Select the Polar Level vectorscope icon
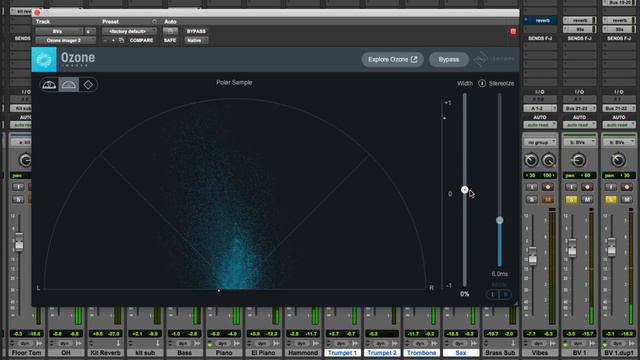 [49, 84]
